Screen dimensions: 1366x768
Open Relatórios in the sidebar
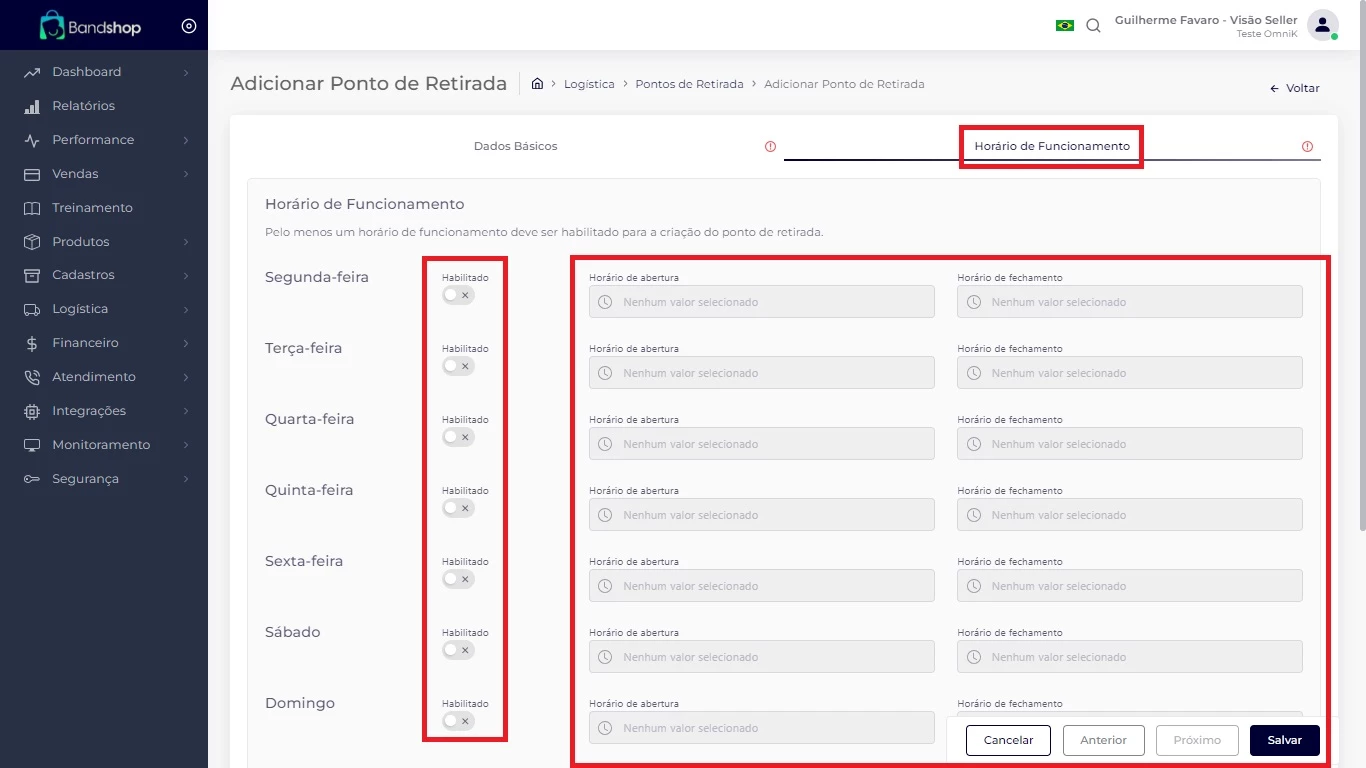point(83,106)
